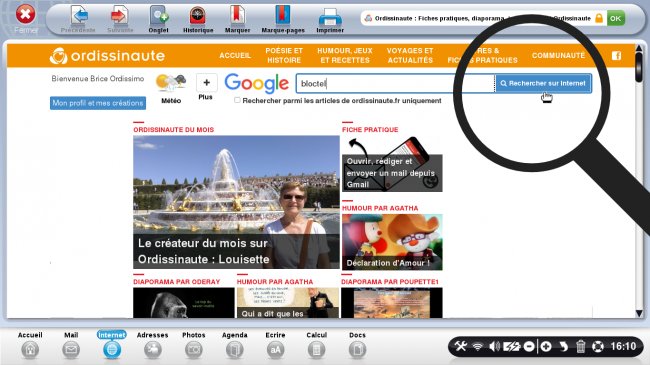Open the trash bin icon
The image size is (650, 365).
pyautogui.click(x=580, y=346)
